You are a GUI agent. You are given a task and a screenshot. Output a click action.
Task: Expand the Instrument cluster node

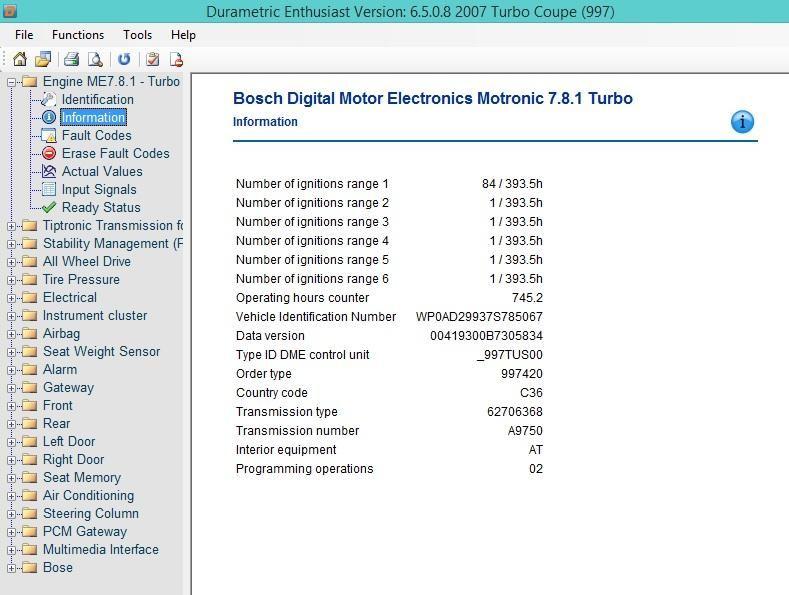(x=11, y=316)
